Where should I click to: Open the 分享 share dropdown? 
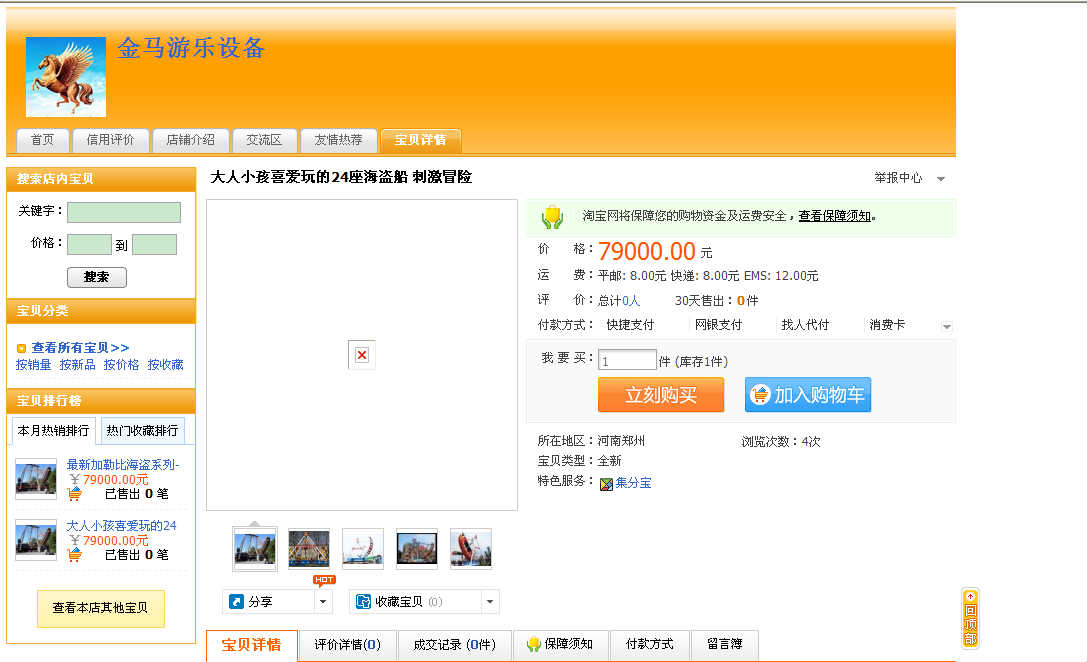[323, 602]
